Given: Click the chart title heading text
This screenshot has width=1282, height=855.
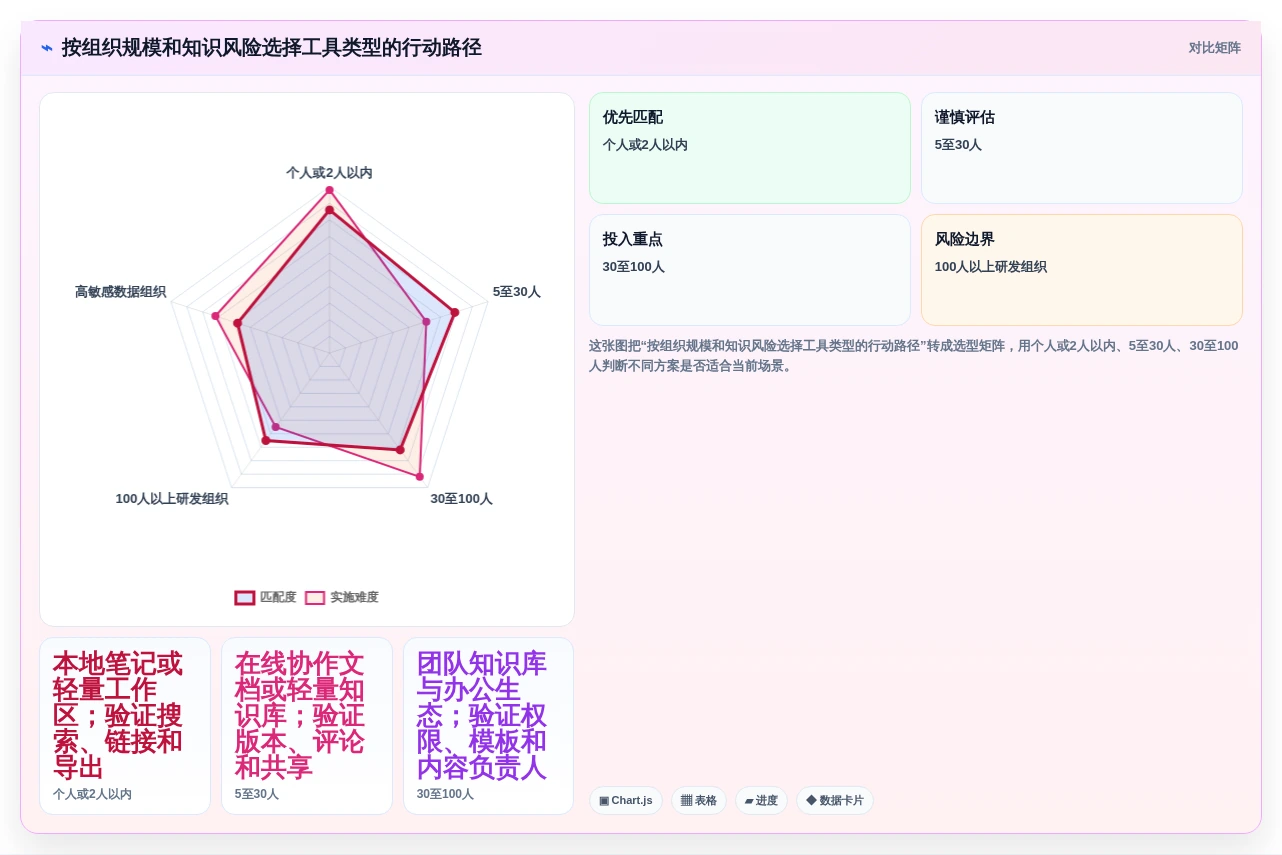Looking at the screenshot, I should click(x=271, y=48).
